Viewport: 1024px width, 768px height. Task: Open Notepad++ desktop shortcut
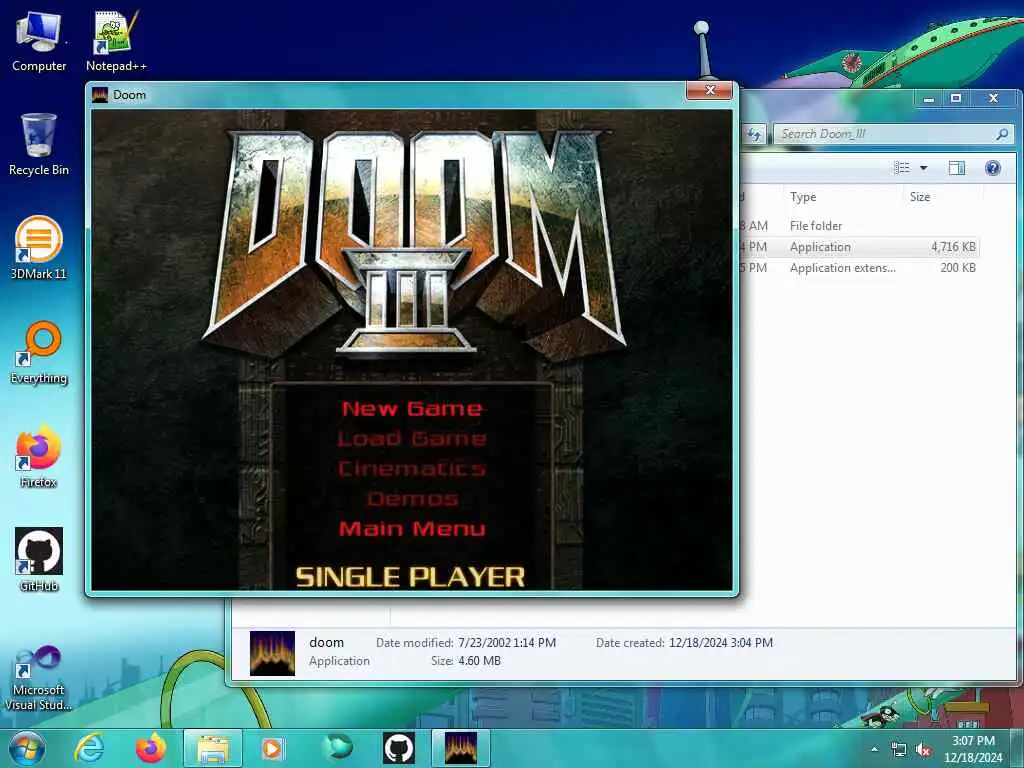point(116,40)
